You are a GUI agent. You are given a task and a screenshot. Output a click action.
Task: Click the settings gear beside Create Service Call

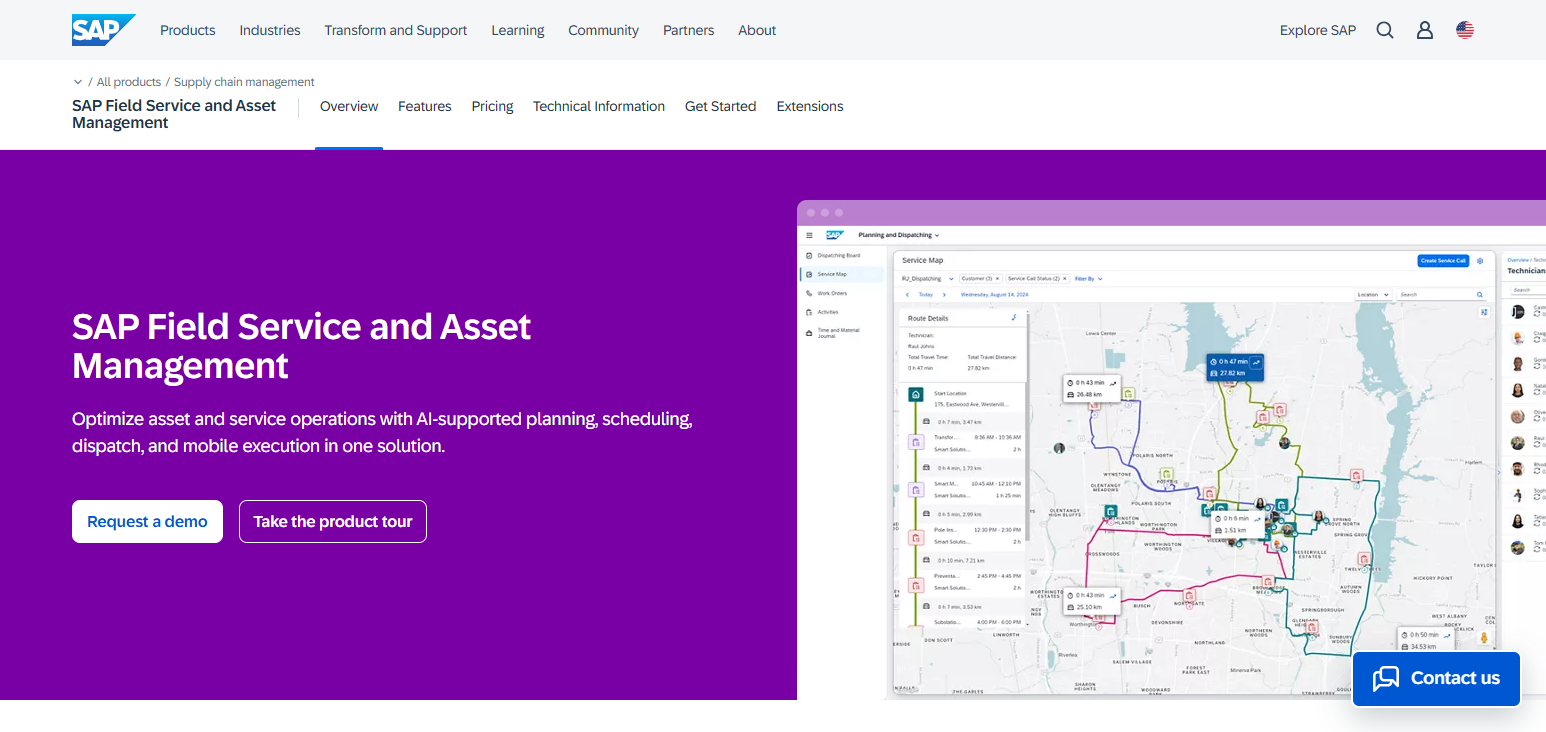(x=1480, y=261)
